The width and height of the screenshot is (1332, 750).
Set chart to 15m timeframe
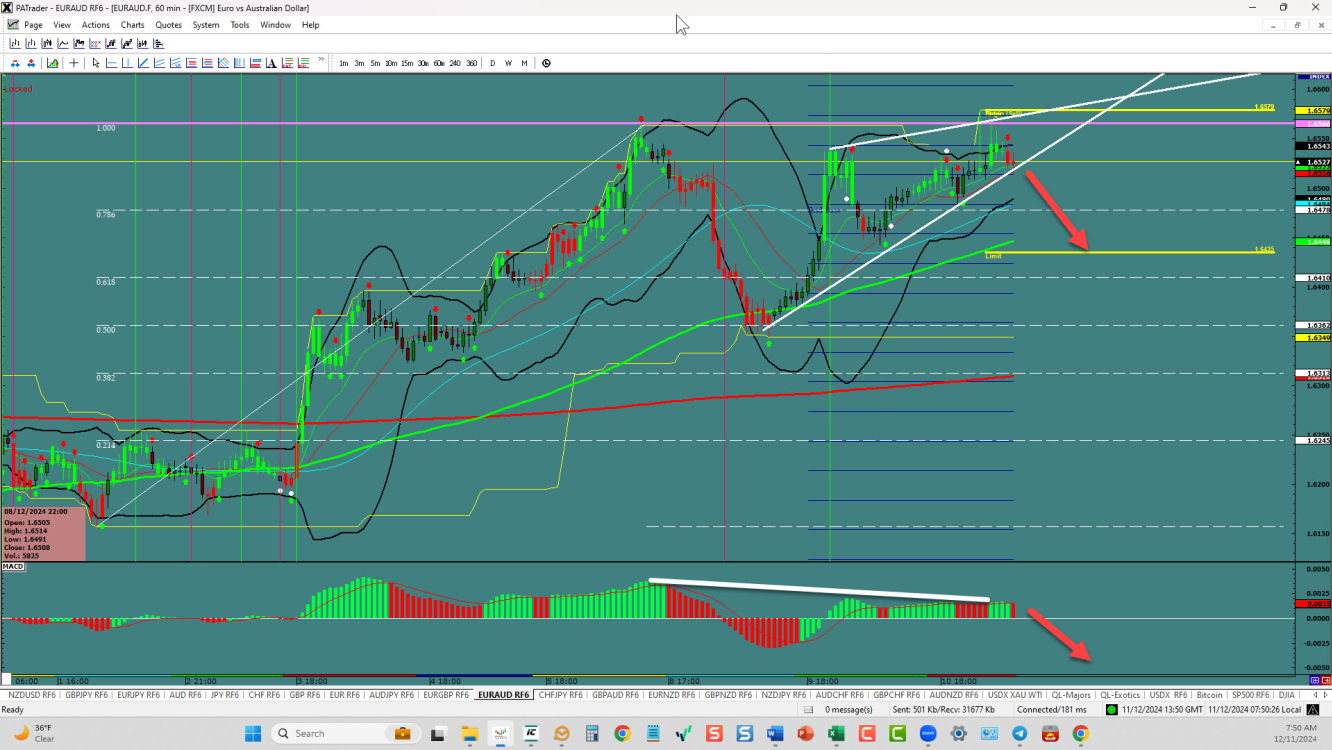click(407, 63)
